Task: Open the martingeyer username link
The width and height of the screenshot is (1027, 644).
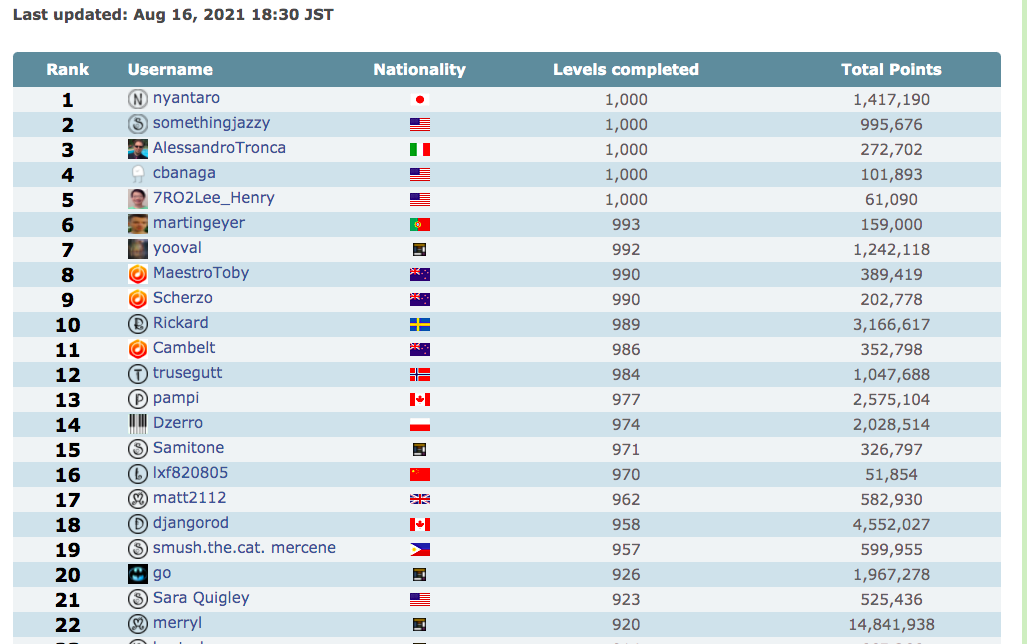Action: point(198,223)
